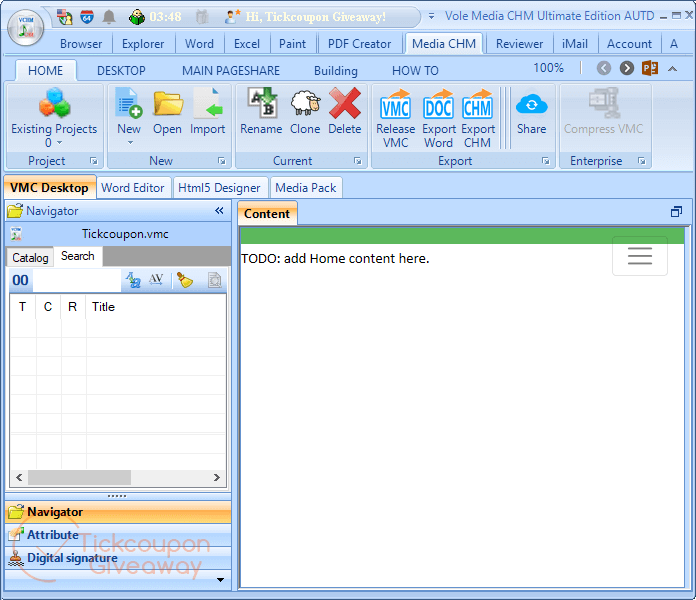Click the AV match-case search icon

click(x=156, y=280)
